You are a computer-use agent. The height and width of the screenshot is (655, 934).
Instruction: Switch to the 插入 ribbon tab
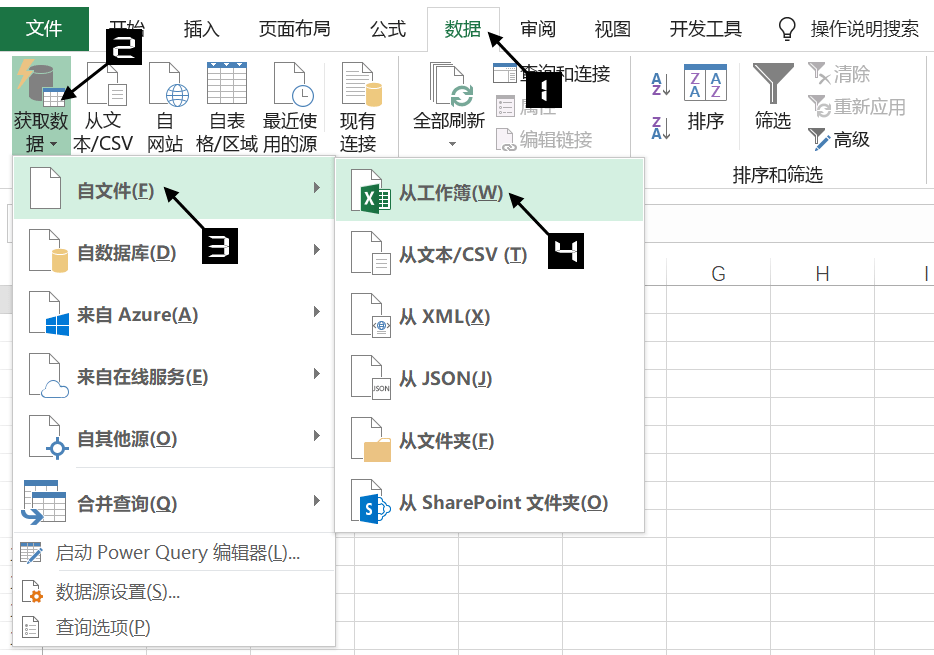(x=201, y=29)
